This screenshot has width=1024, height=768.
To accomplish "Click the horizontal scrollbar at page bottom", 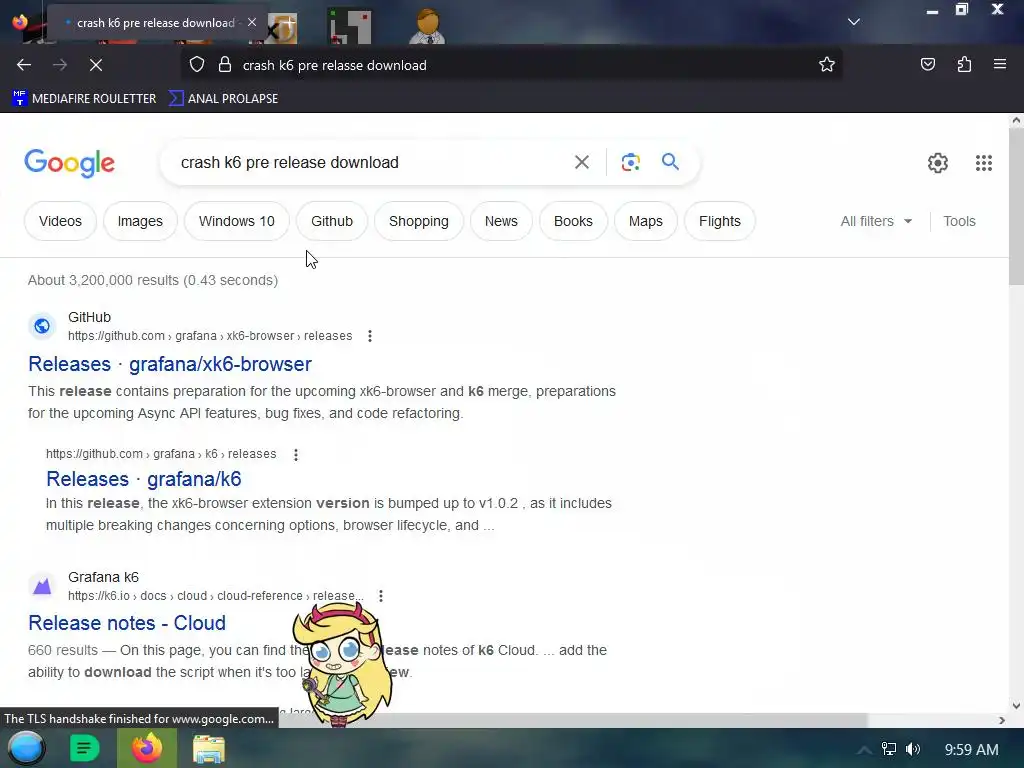I will (573, 720).
